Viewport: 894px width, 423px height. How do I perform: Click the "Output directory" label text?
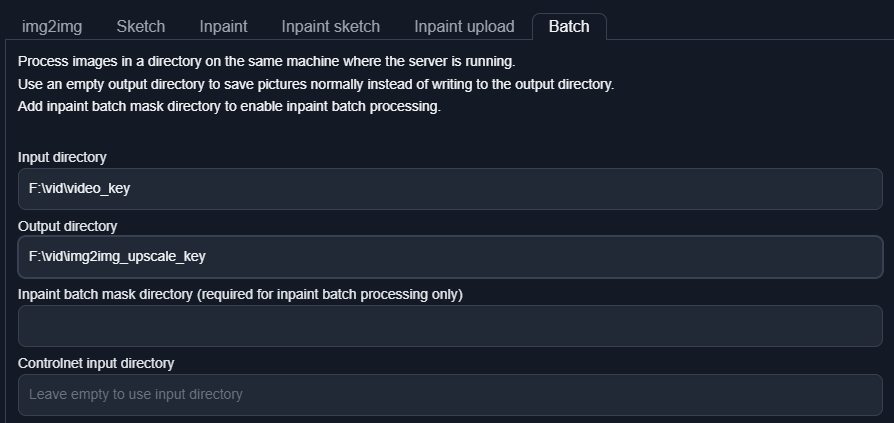(67, 226)
